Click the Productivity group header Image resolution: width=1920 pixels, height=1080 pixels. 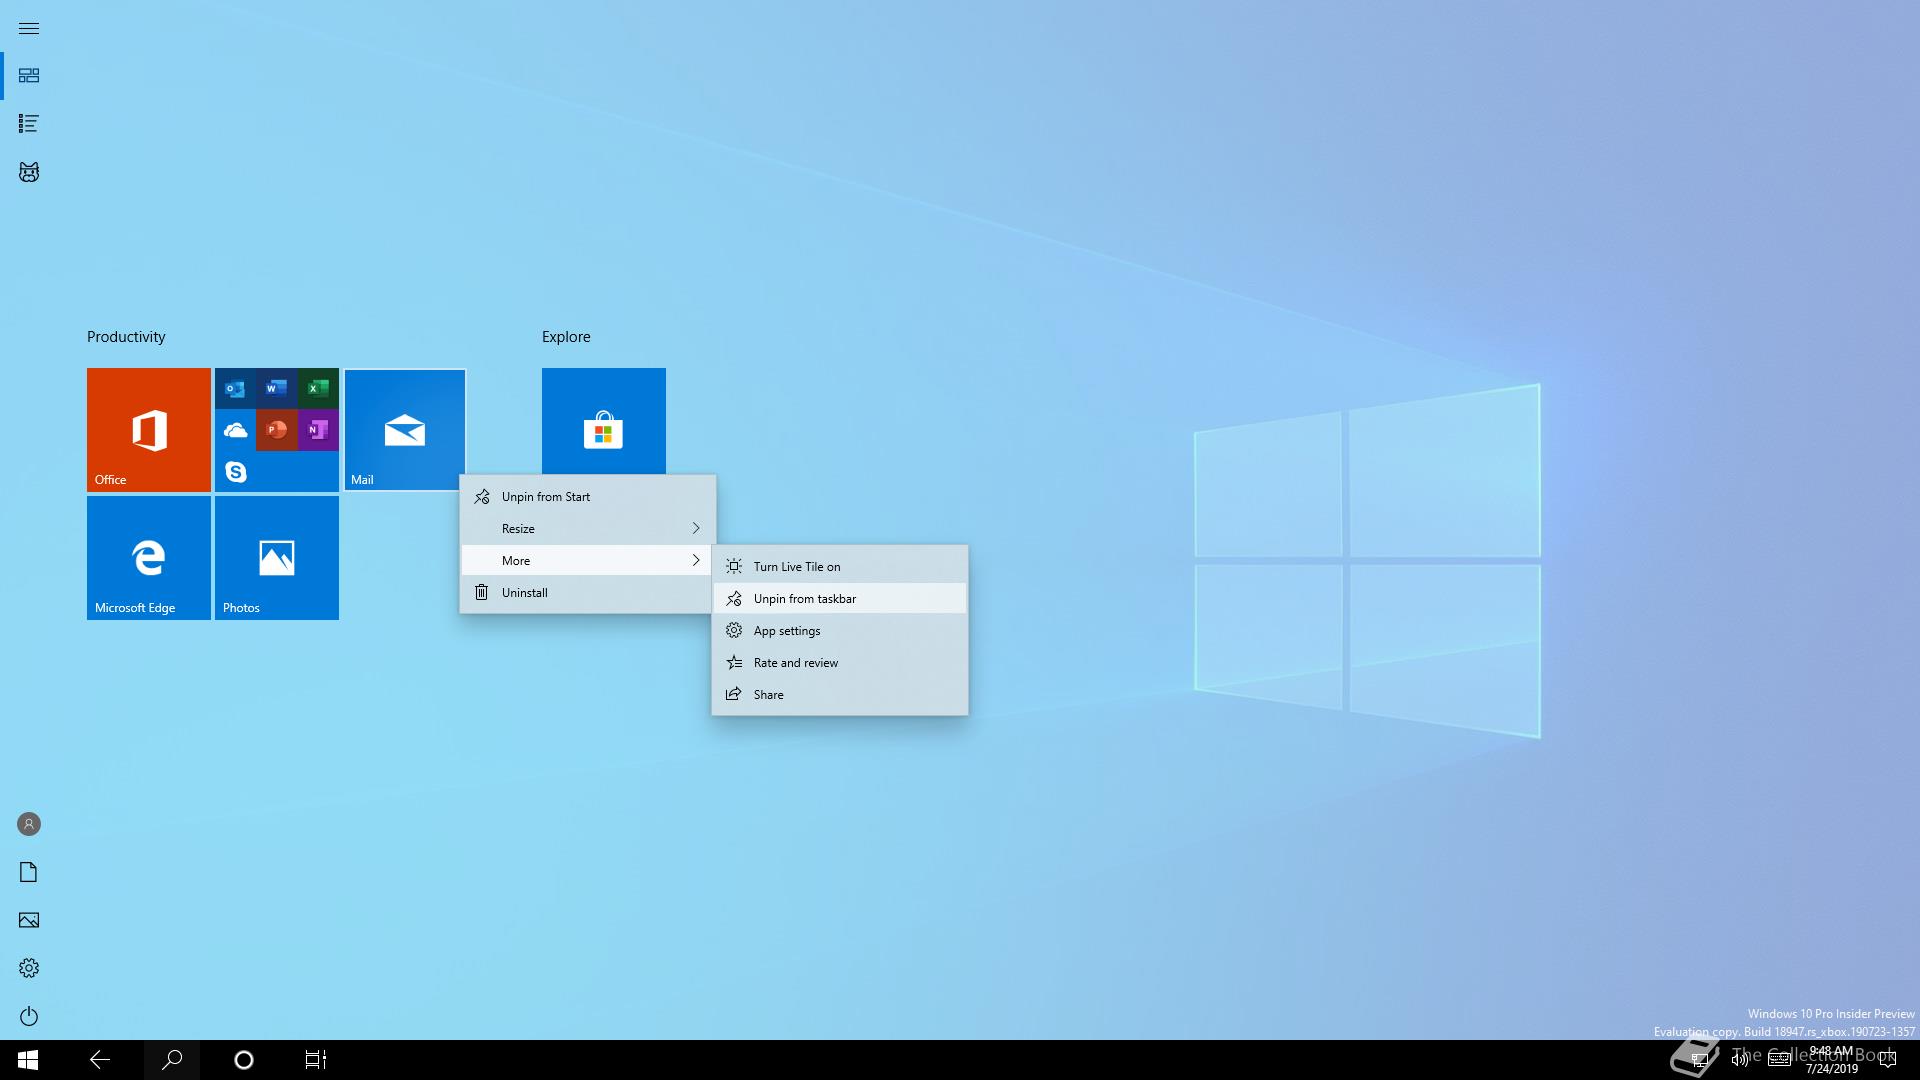click(x=126, y=337)
